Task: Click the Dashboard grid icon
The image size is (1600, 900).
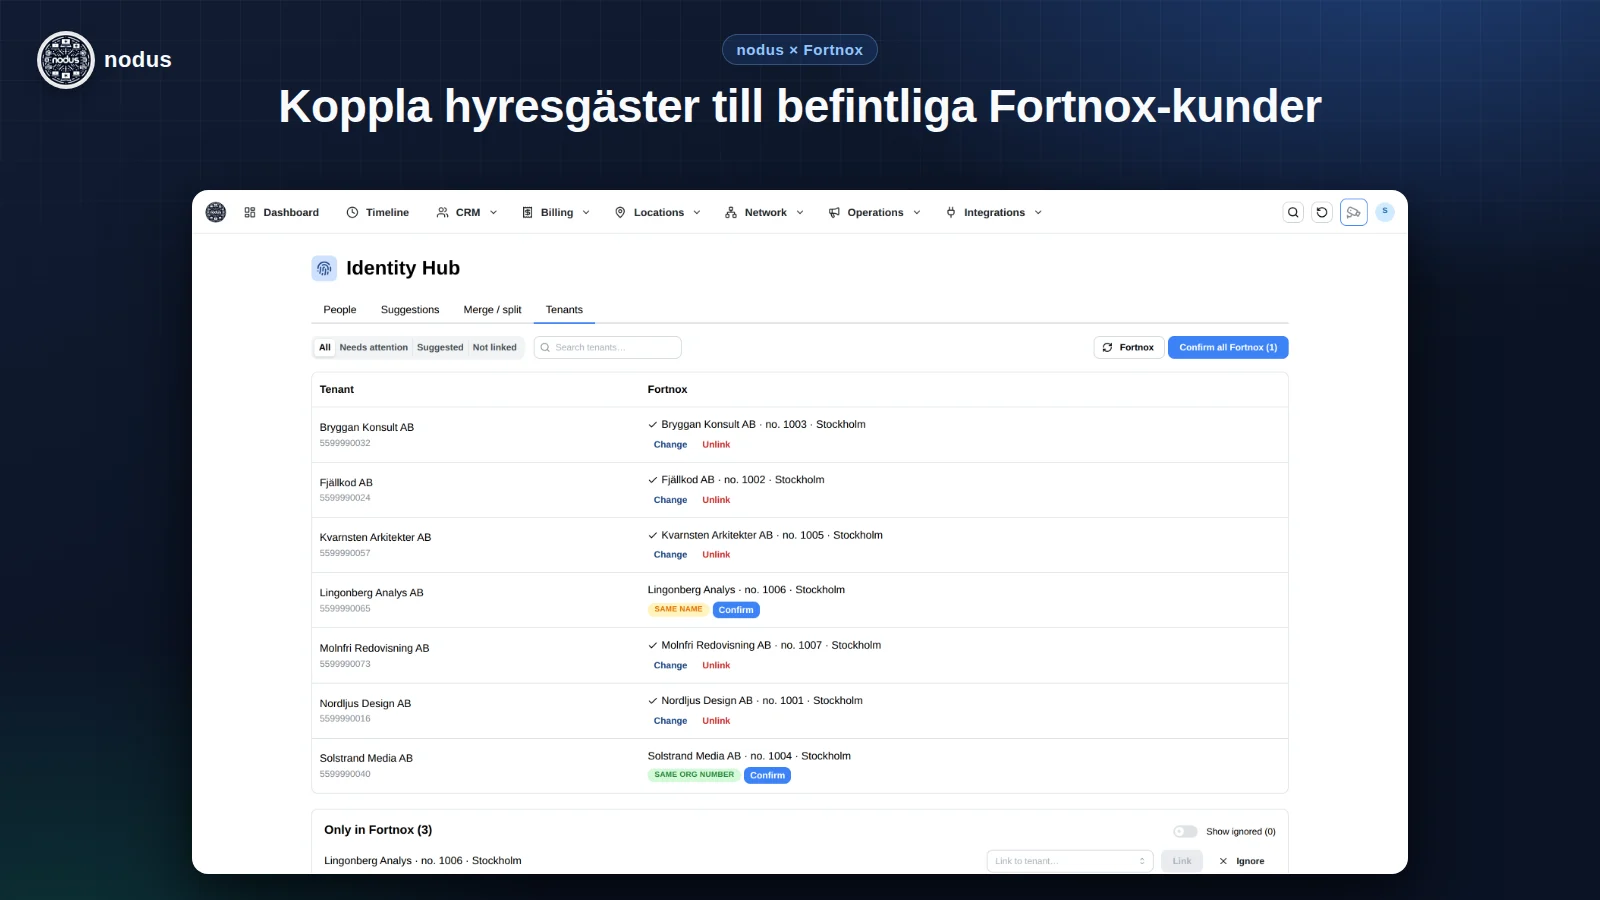Action: [250, 212]
